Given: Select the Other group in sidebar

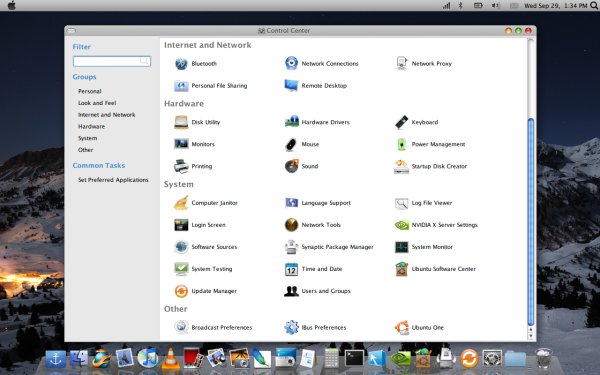Looking at the screenshot, I should point(85,150).
